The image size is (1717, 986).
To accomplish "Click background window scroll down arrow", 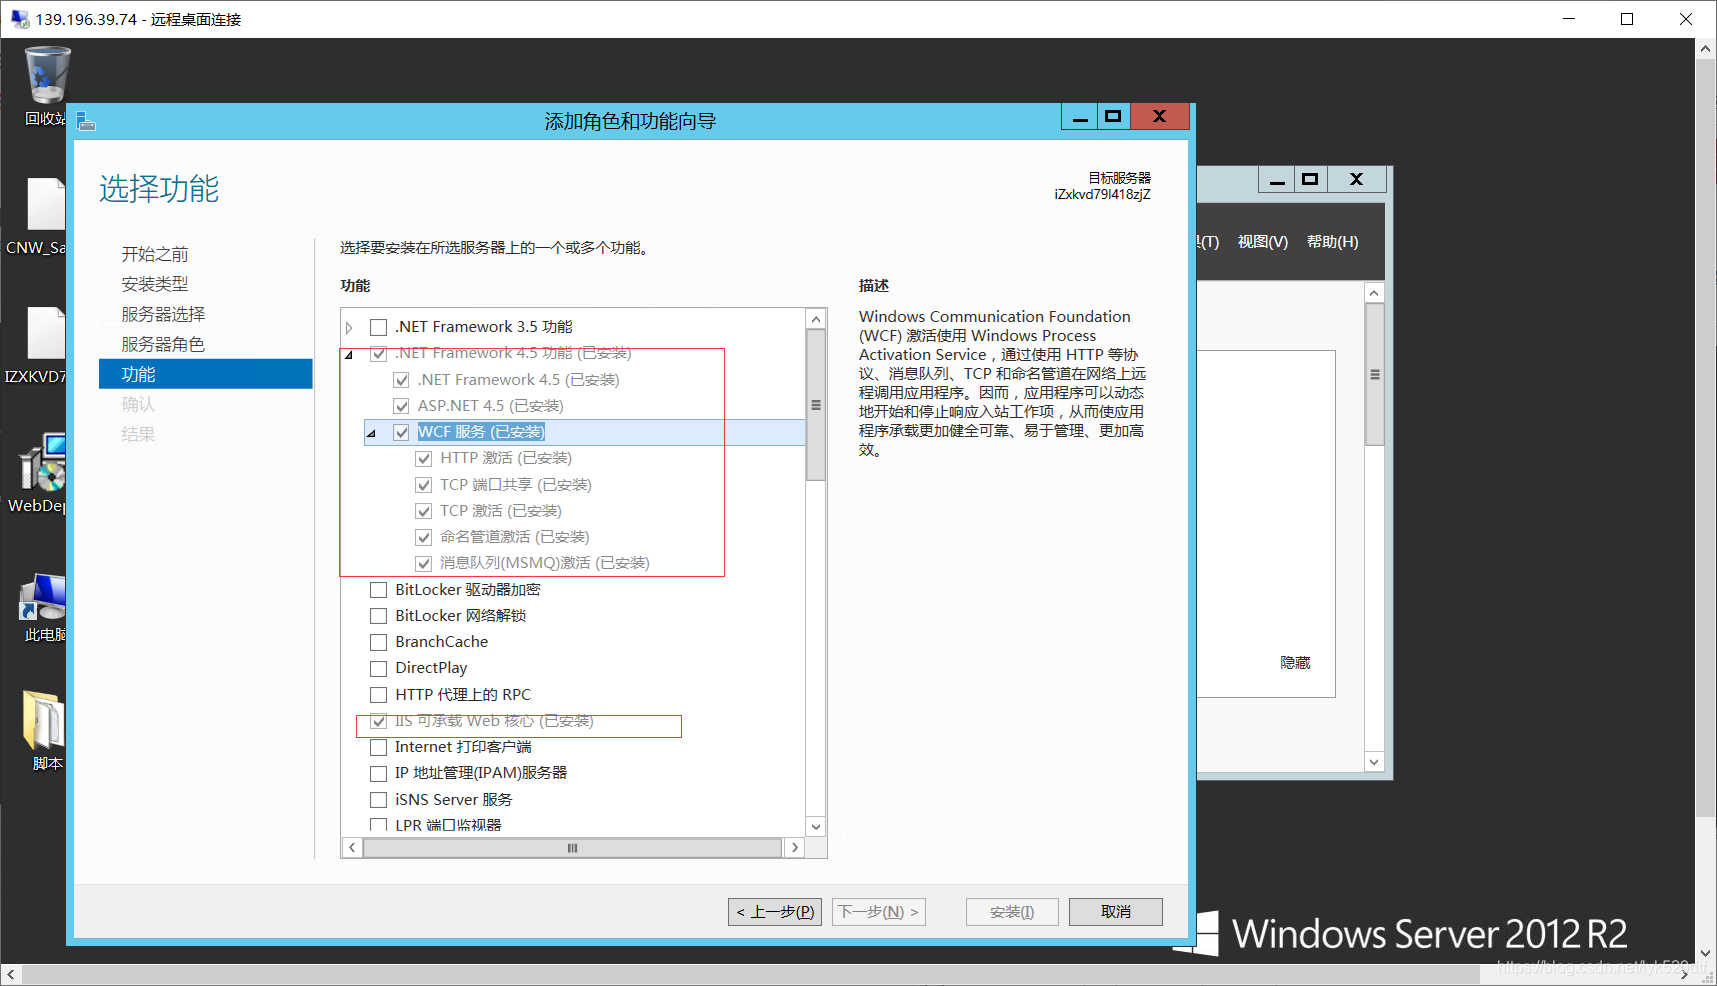I will (x=1375, y=762).
